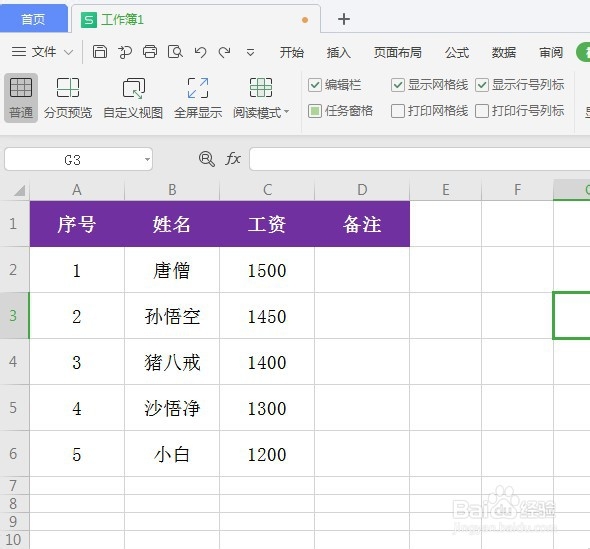
Task: Select row 7 header
Action: [x=14, y=486]
